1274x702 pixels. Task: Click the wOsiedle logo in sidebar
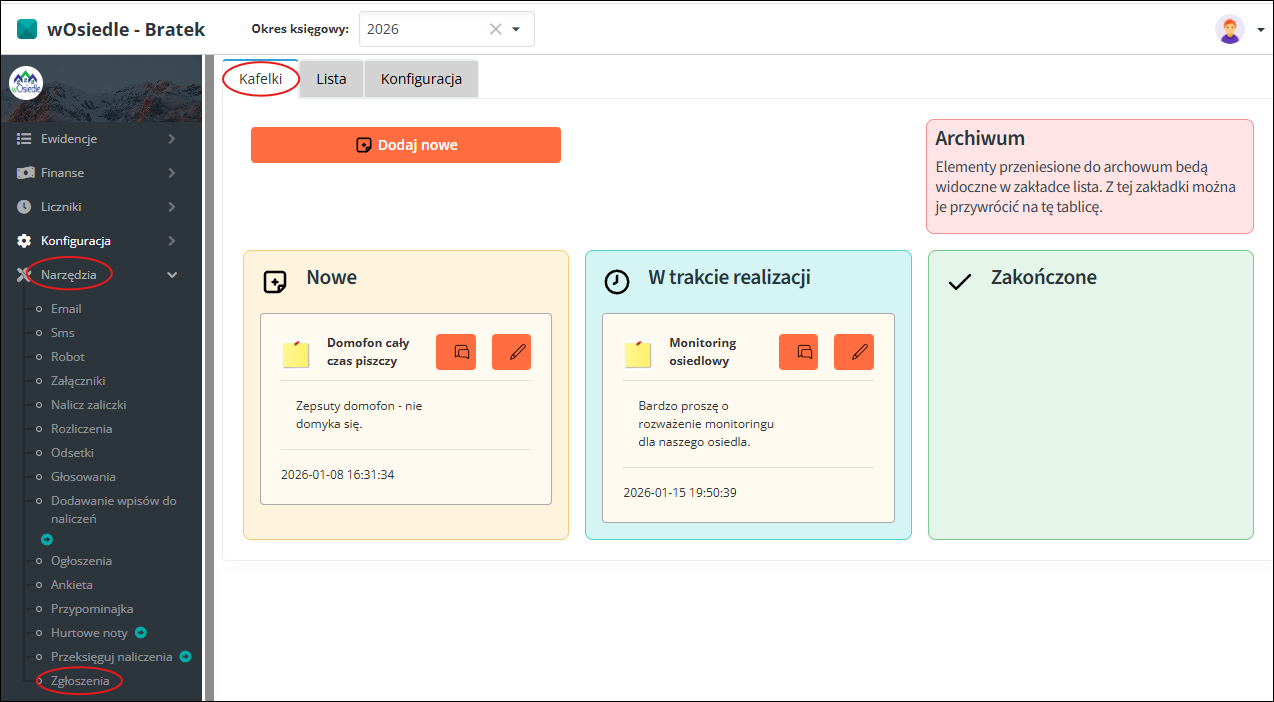coord(26,83)
